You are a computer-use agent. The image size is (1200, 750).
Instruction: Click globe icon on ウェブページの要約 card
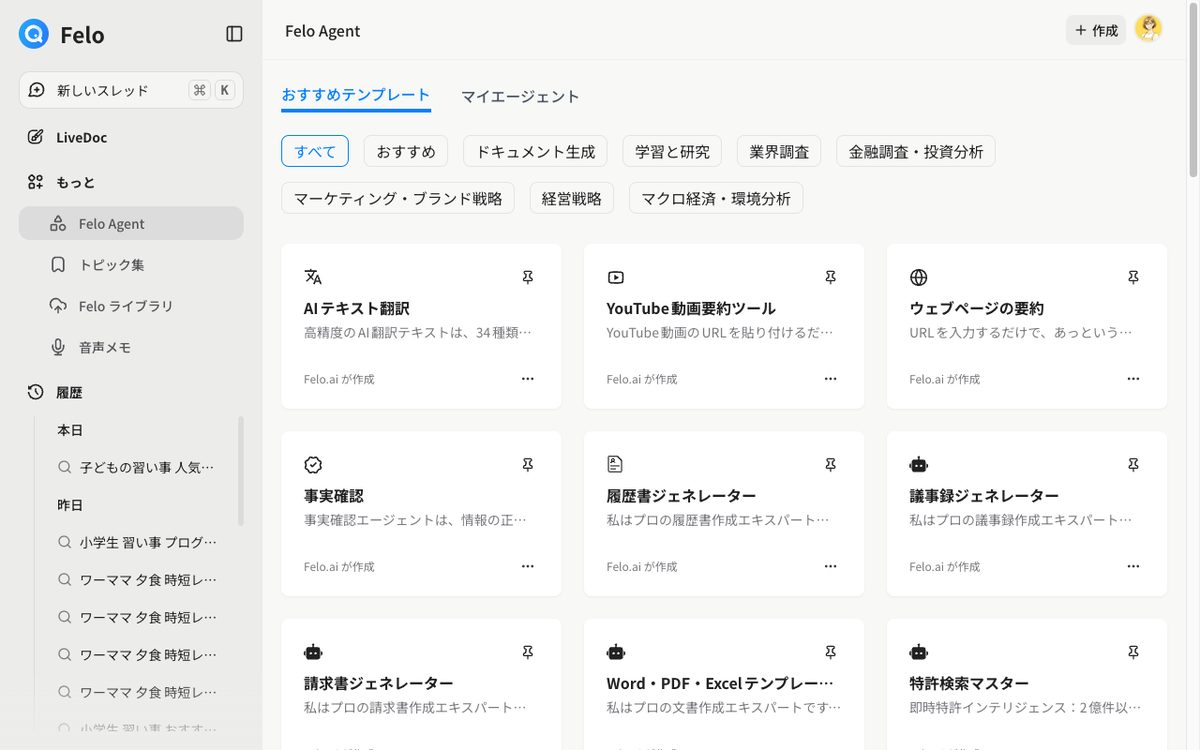coord(919,277)
